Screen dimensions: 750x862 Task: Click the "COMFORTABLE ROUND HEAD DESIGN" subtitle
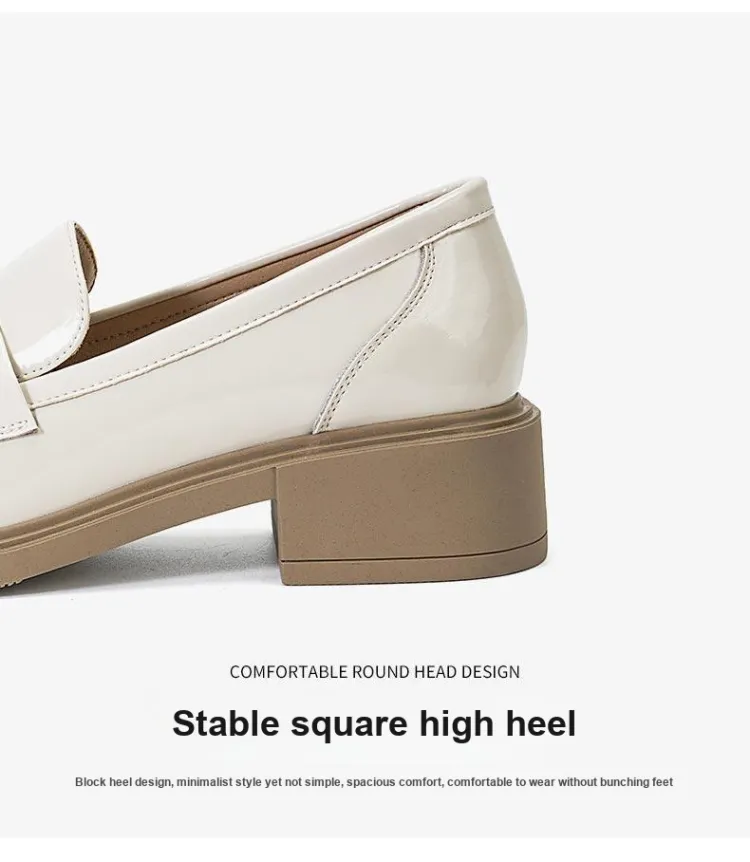tap(374, 672)
